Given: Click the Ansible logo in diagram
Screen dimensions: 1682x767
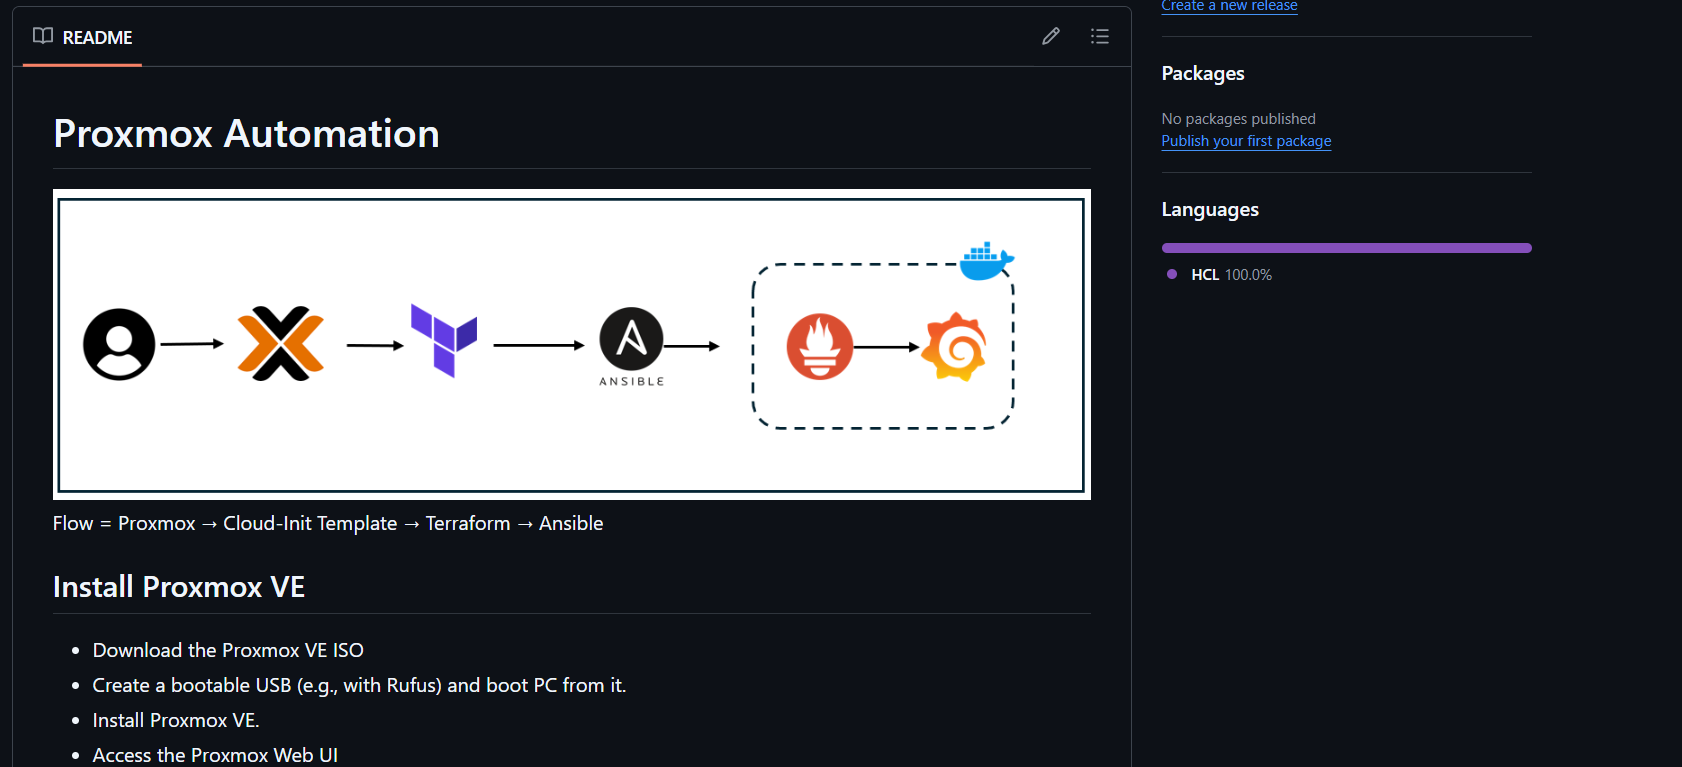Looking at the screenshot, I should [x=631, y=340].
